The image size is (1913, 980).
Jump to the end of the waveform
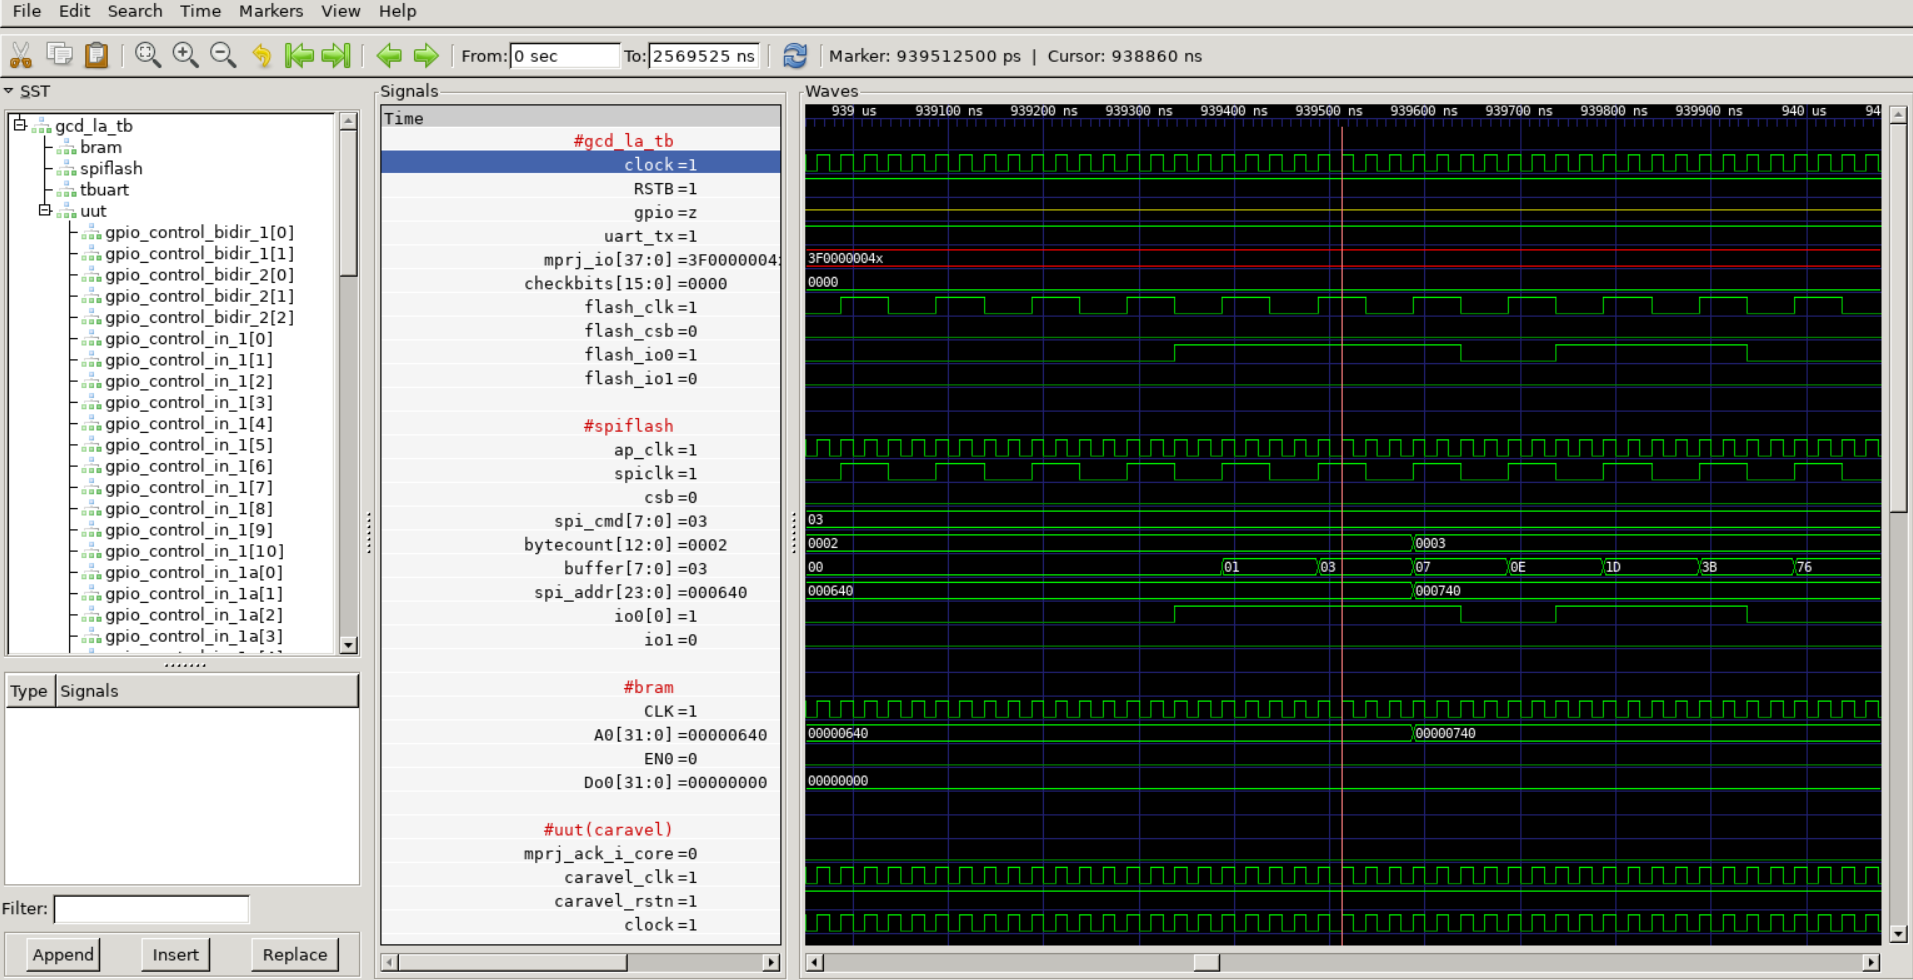[x=336, y=56]
